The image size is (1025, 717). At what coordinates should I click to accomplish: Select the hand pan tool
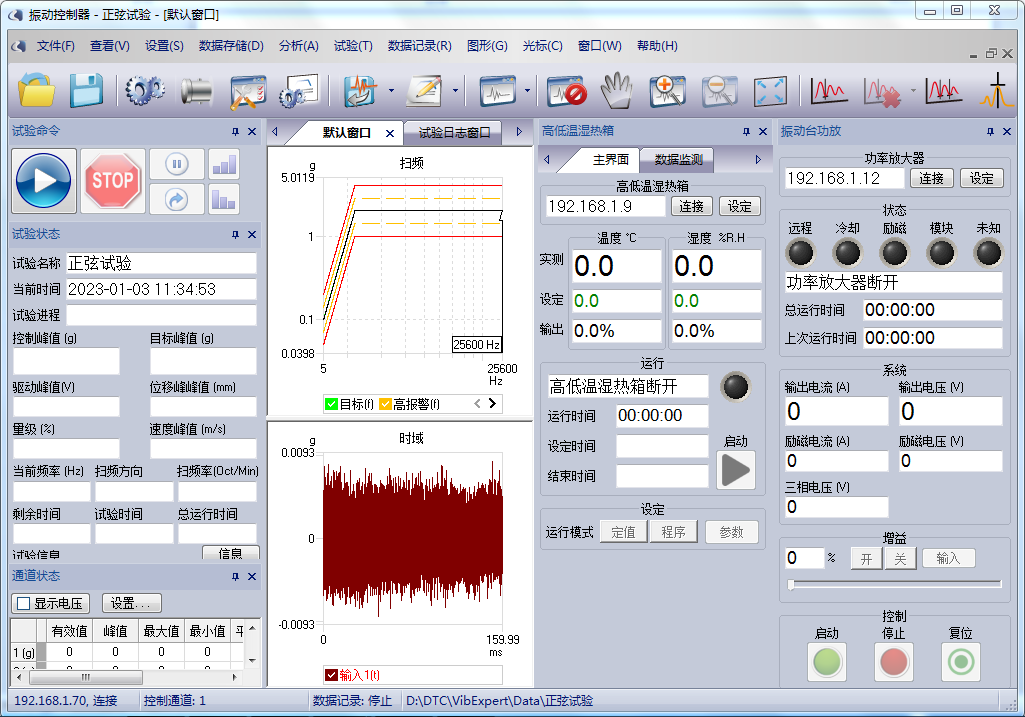click(x=617, y=90)
